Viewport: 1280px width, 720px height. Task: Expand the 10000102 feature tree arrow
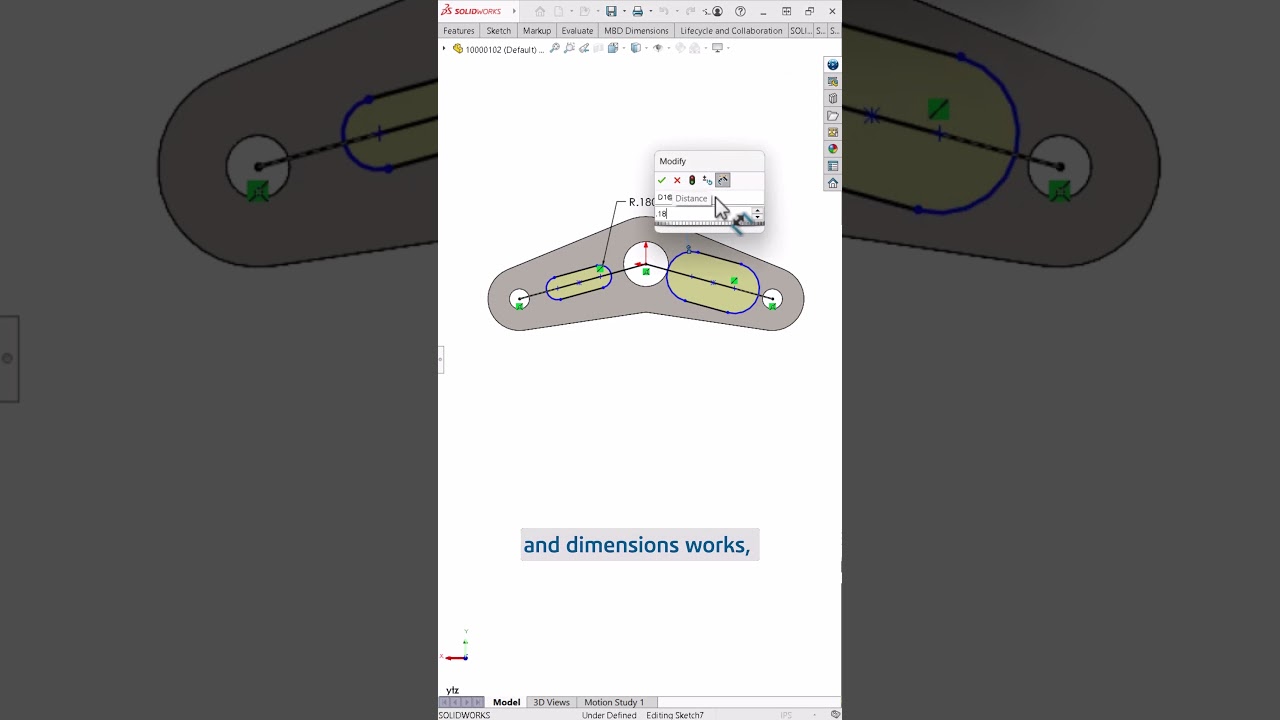[x=444, y=48]
